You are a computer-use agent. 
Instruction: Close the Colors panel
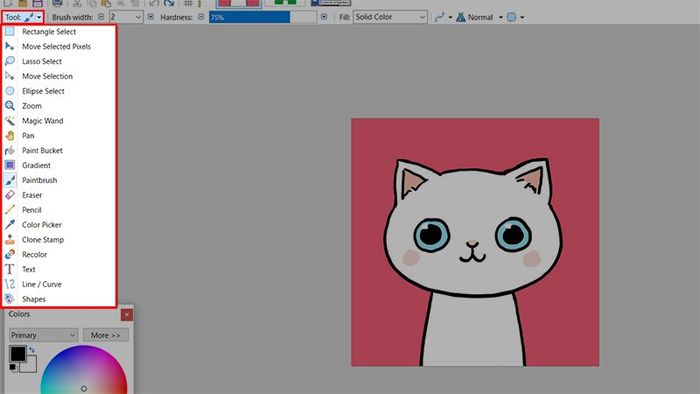click(127, 315)
